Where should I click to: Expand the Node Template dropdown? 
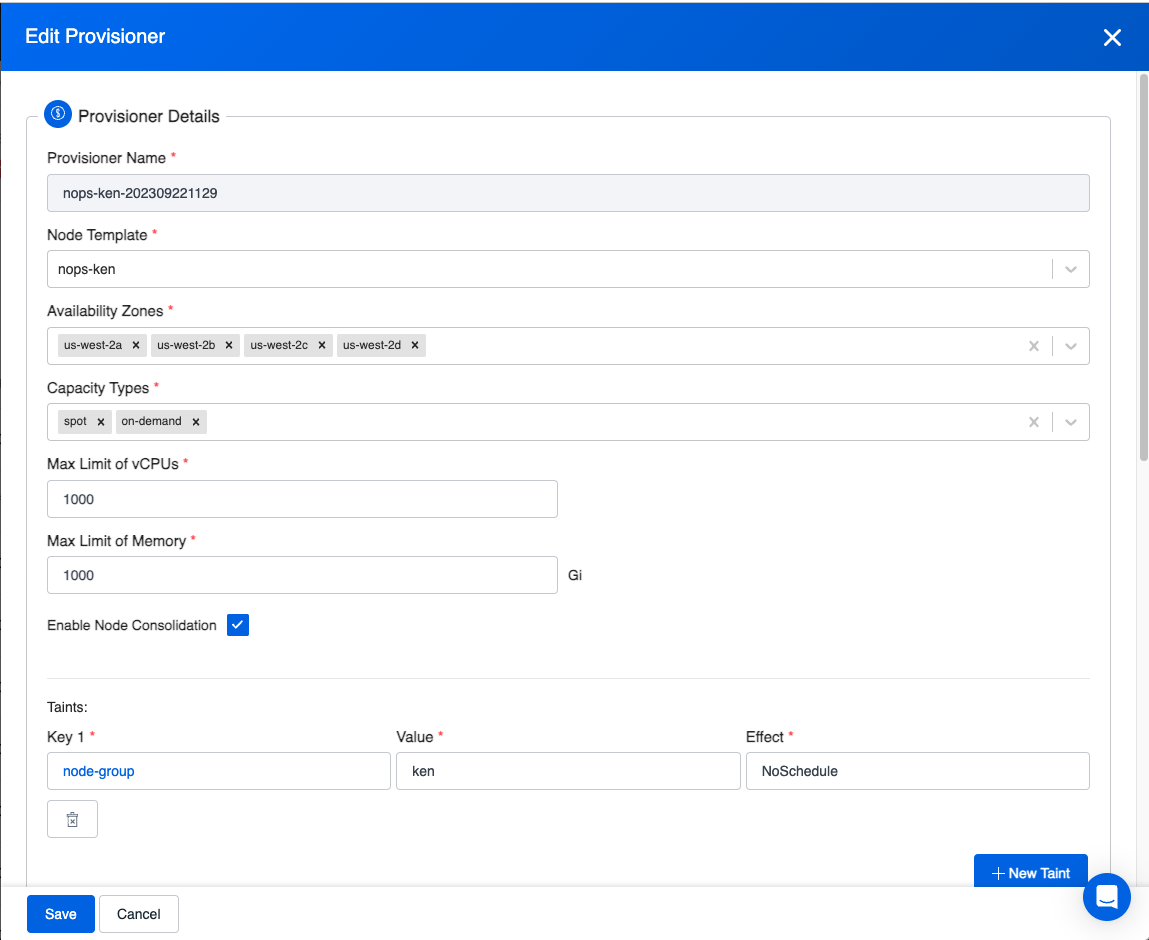point(1071,270)
